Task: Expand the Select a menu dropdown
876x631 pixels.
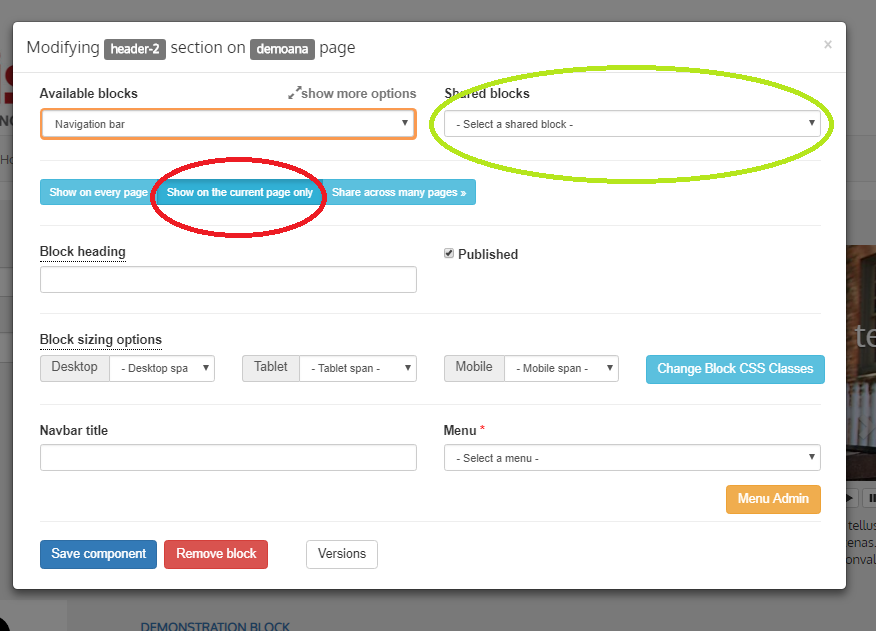Action: 632,458
